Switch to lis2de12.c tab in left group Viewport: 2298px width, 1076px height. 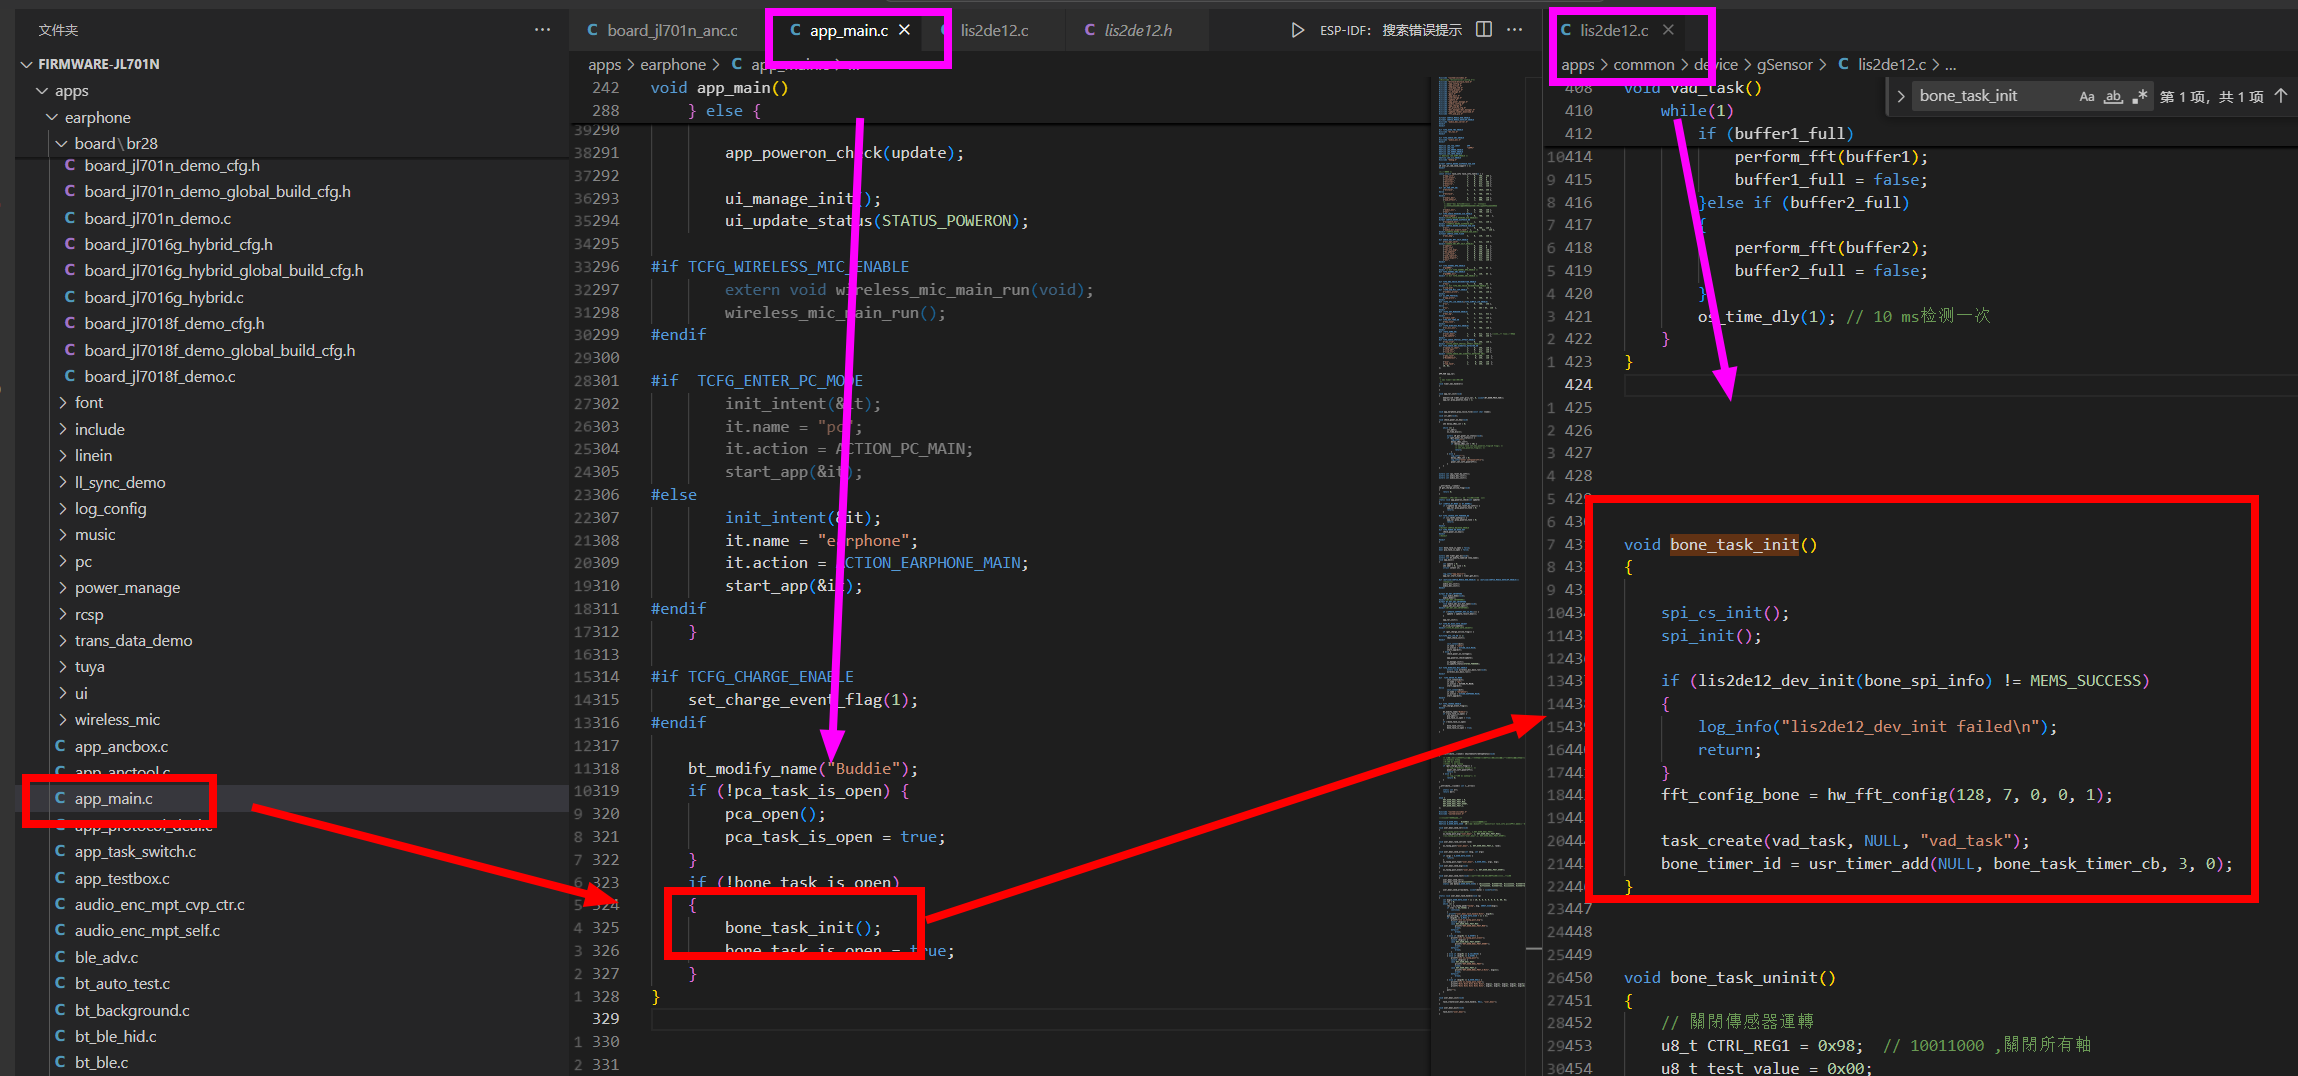click(994, 30)
